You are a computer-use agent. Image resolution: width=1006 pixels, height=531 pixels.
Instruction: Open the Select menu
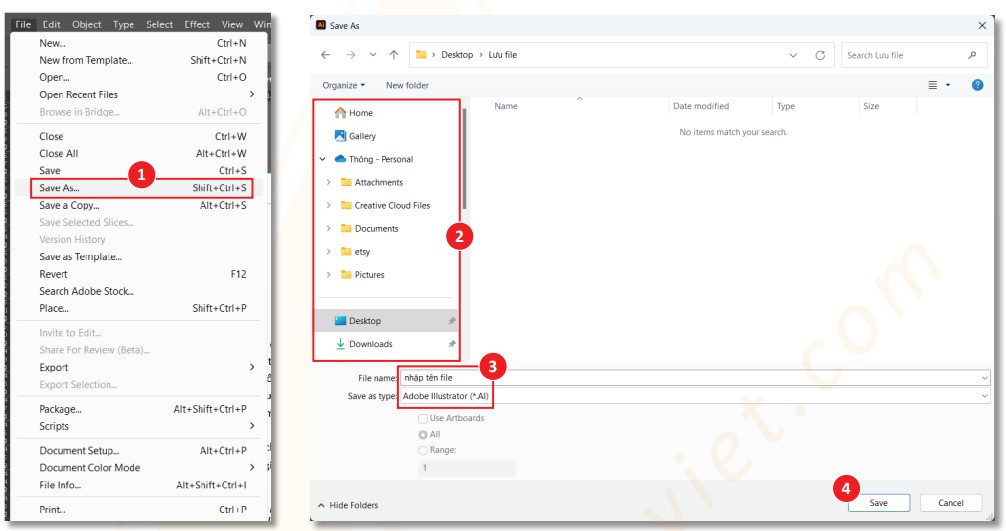[x=159, y=24]
